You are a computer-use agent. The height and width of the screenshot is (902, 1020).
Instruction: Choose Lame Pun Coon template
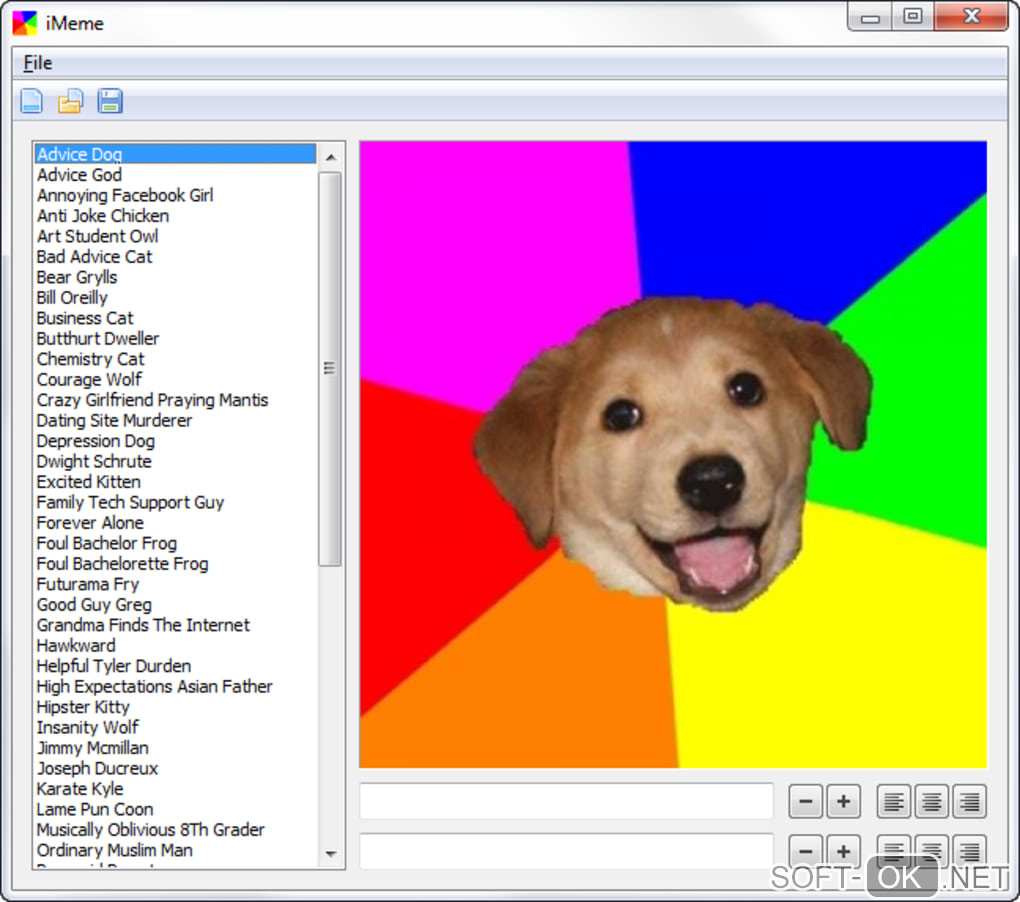click(175, 810)
